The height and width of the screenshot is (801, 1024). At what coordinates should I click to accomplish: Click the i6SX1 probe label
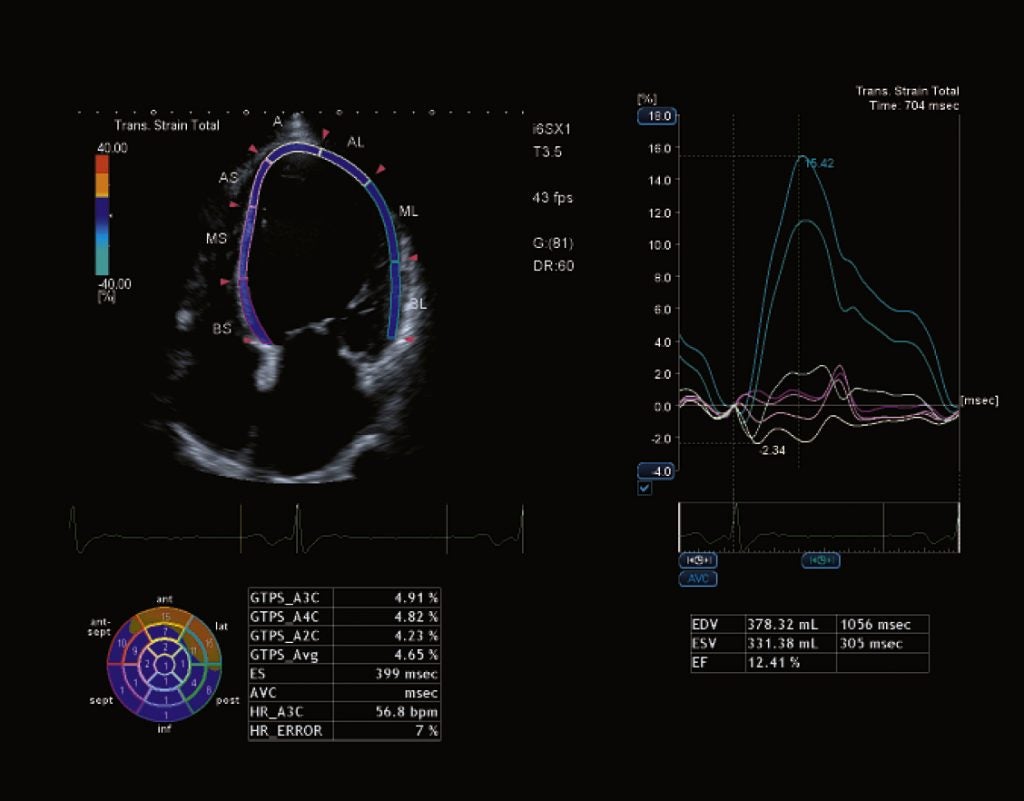pos(551,129)
